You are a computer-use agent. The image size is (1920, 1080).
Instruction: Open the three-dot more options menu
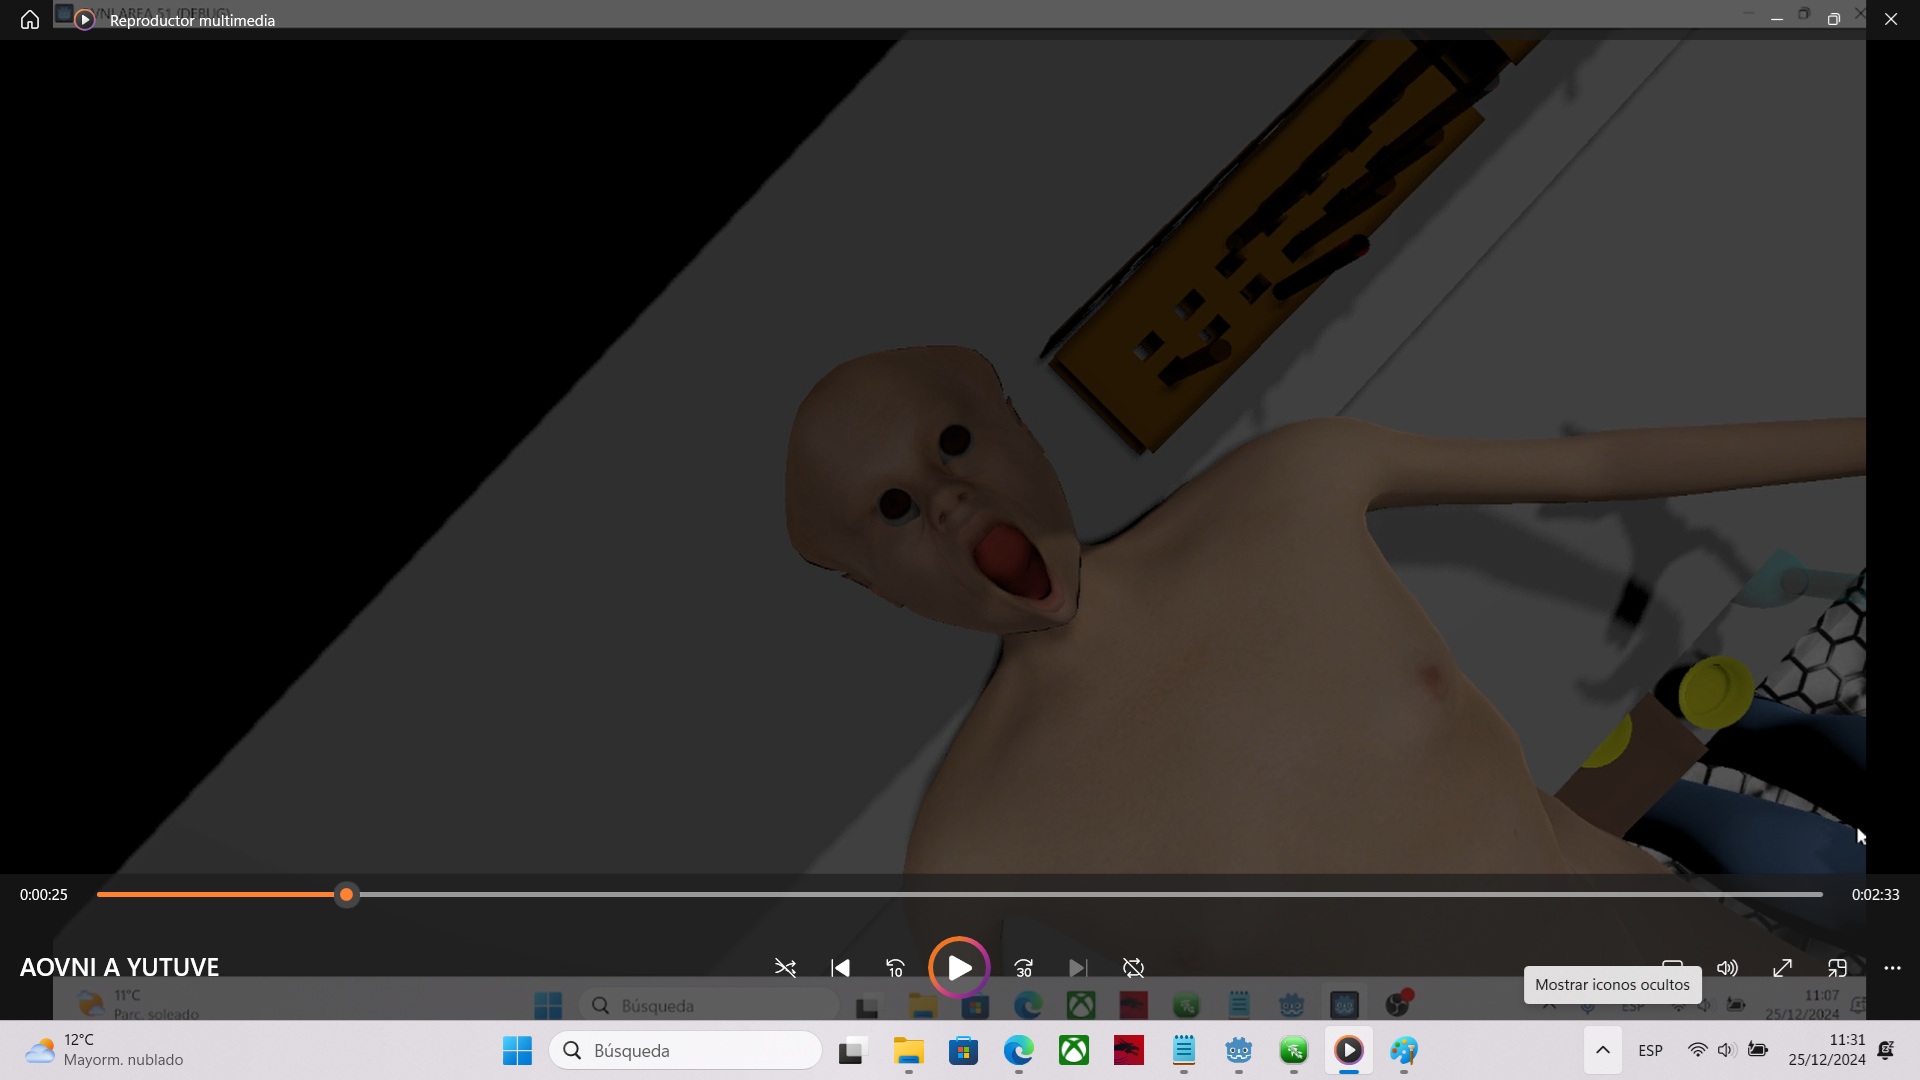1892,968
